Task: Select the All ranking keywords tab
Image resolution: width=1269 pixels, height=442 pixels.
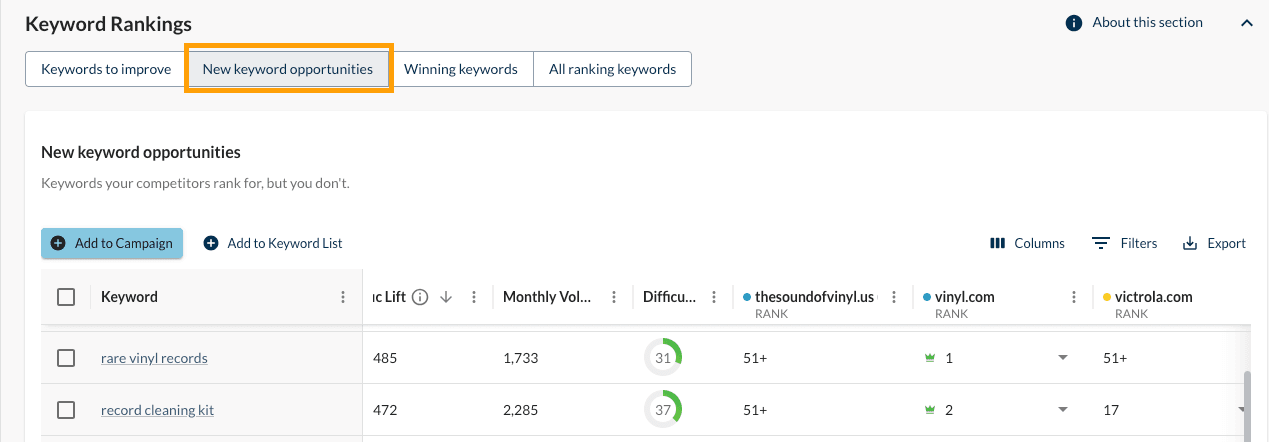Action: 612,69
